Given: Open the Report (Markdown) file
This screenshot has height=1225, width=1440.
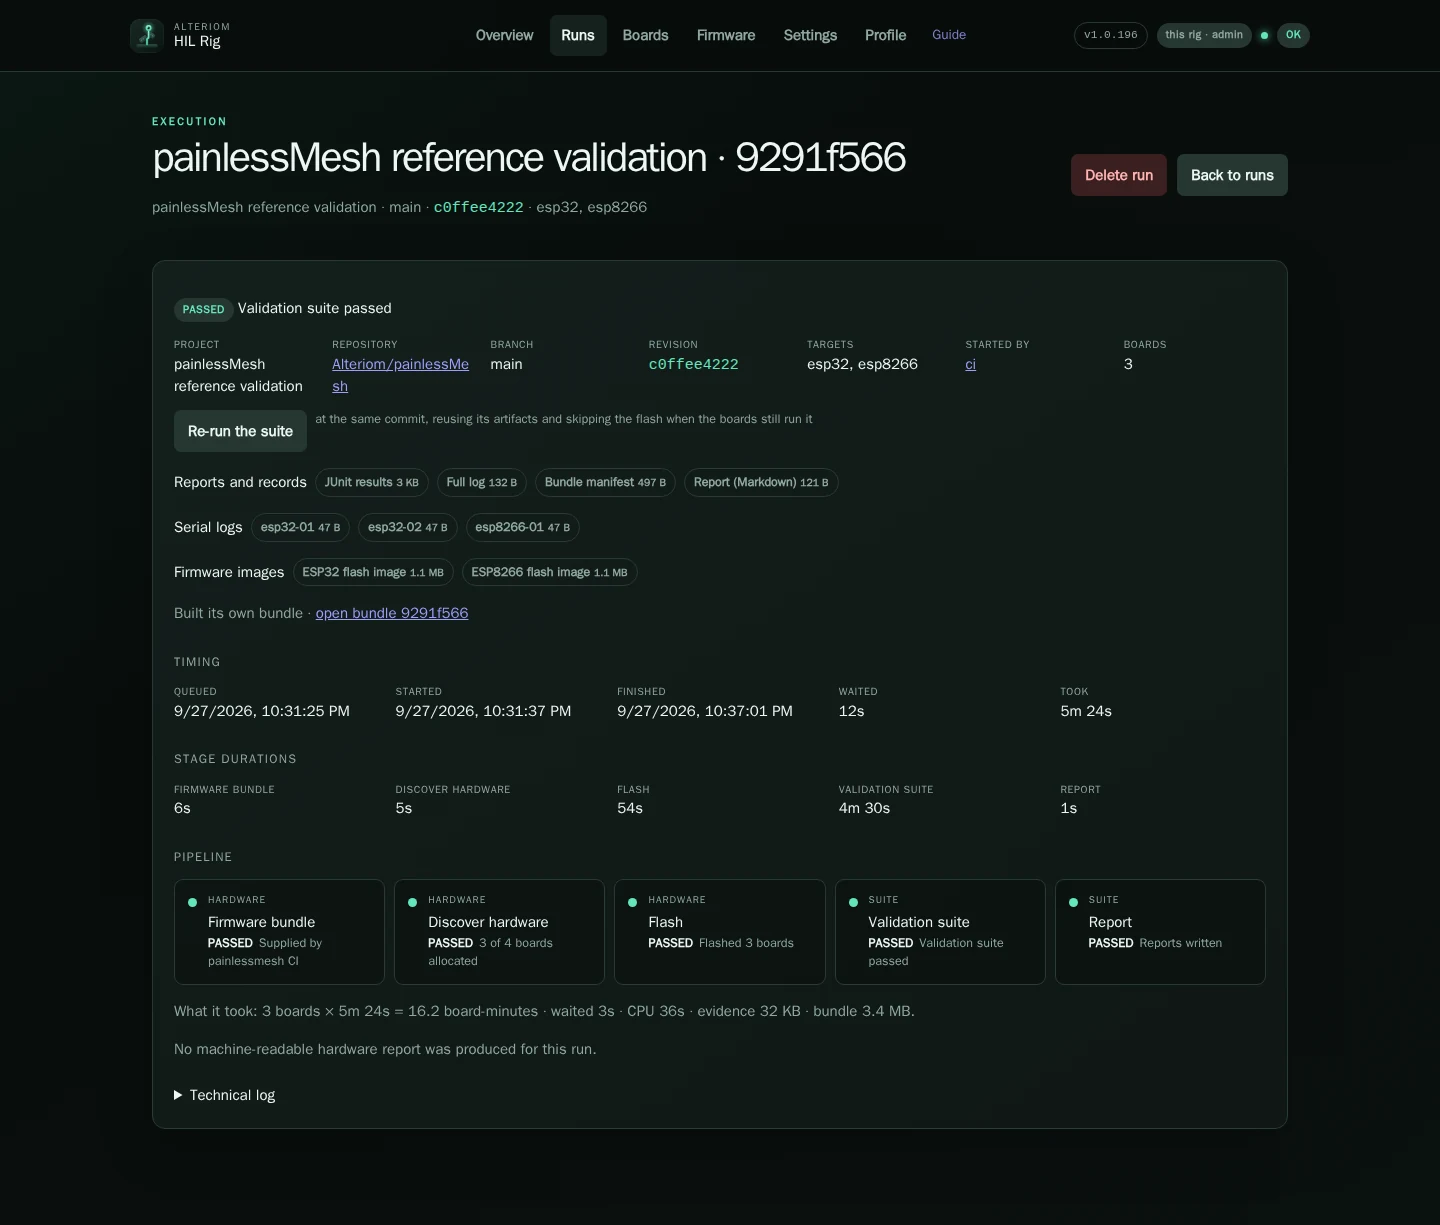Looking at the screenshot, I should tap(761, 482).
